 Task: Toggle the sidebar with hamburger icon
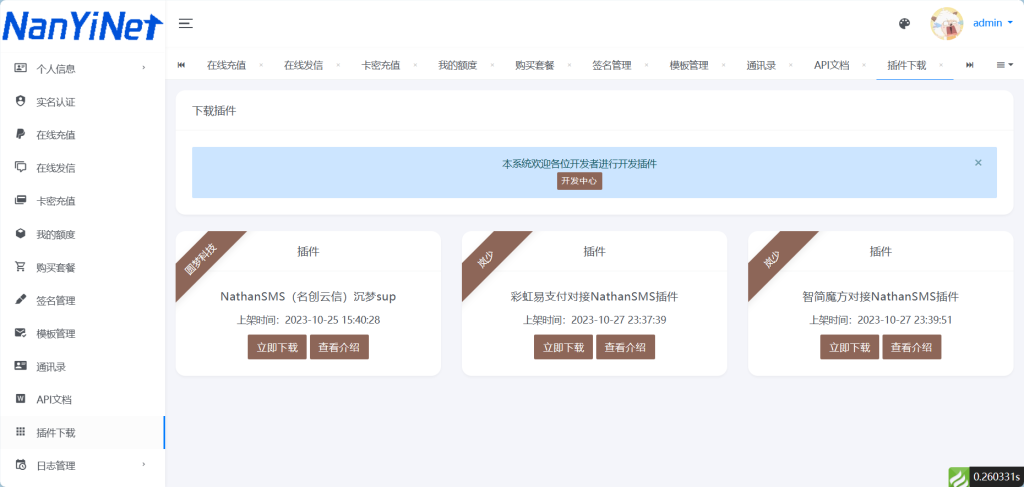click(x=186, y=24)
